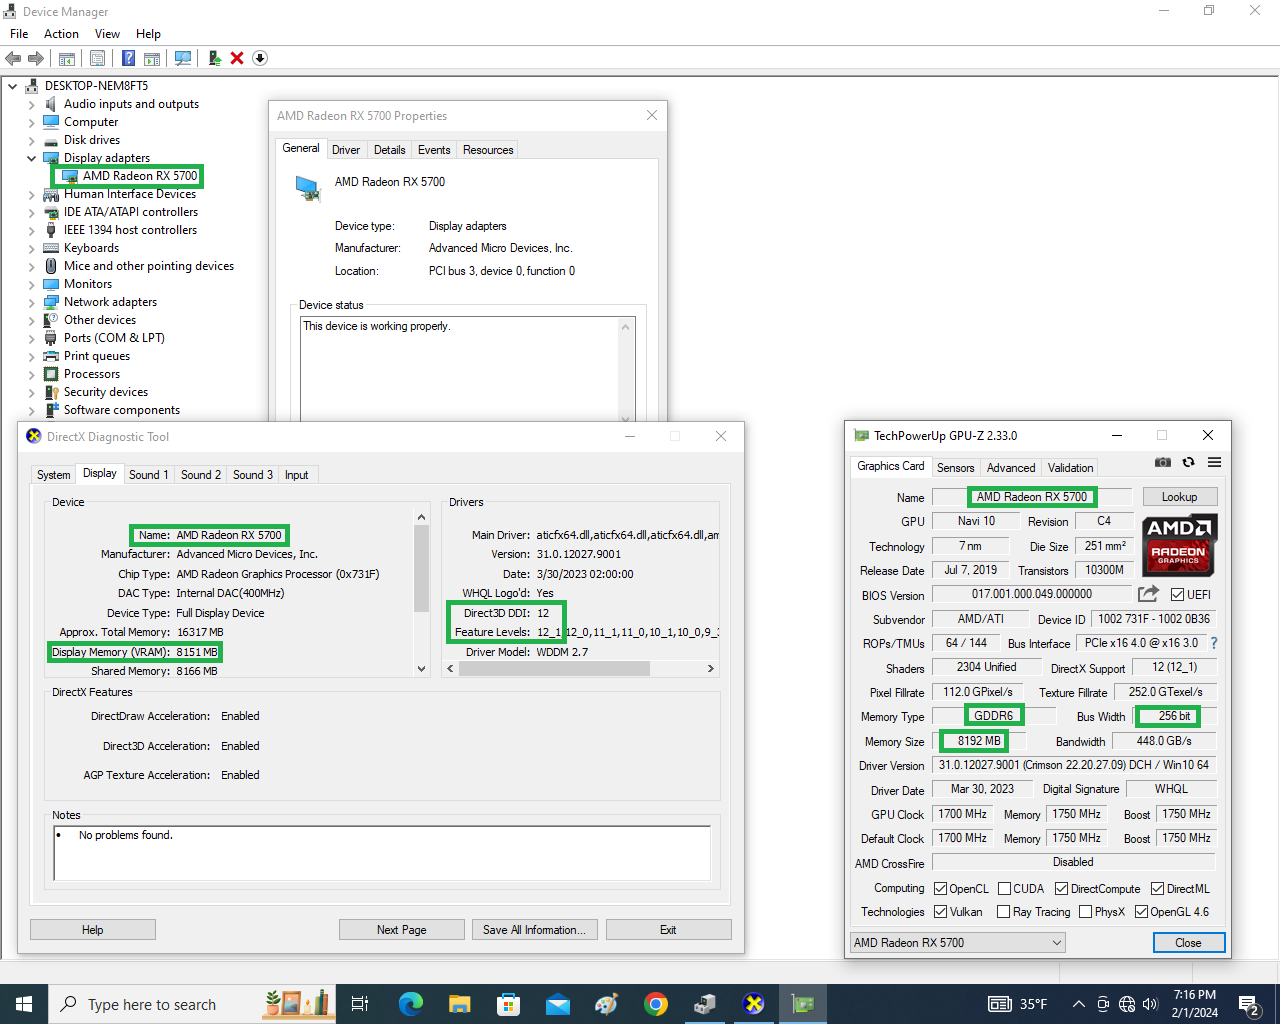Click Save All Information button
This screenshot has width=1280, height=1024.
point(534,930)
